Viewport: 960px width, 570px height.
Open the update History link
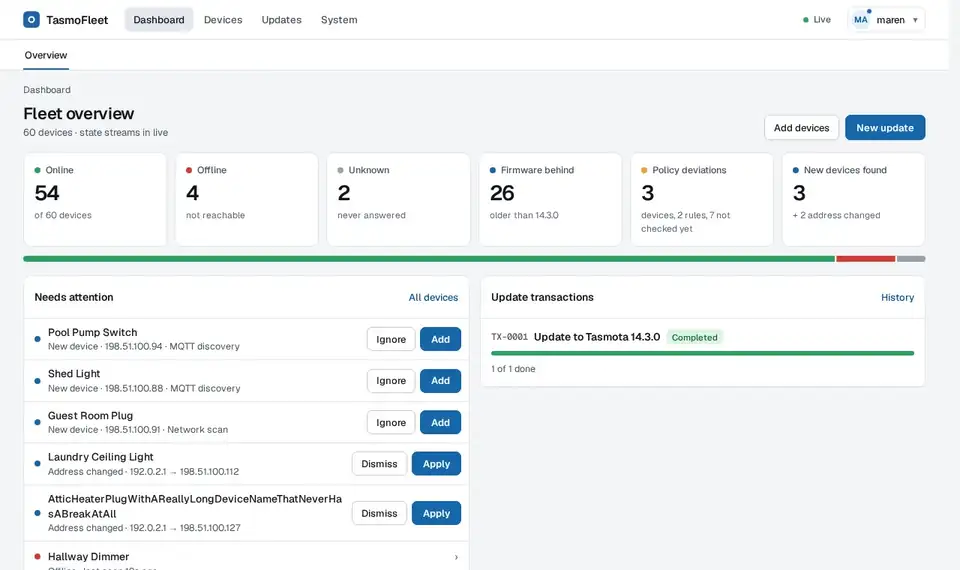(x=897, y=297)
